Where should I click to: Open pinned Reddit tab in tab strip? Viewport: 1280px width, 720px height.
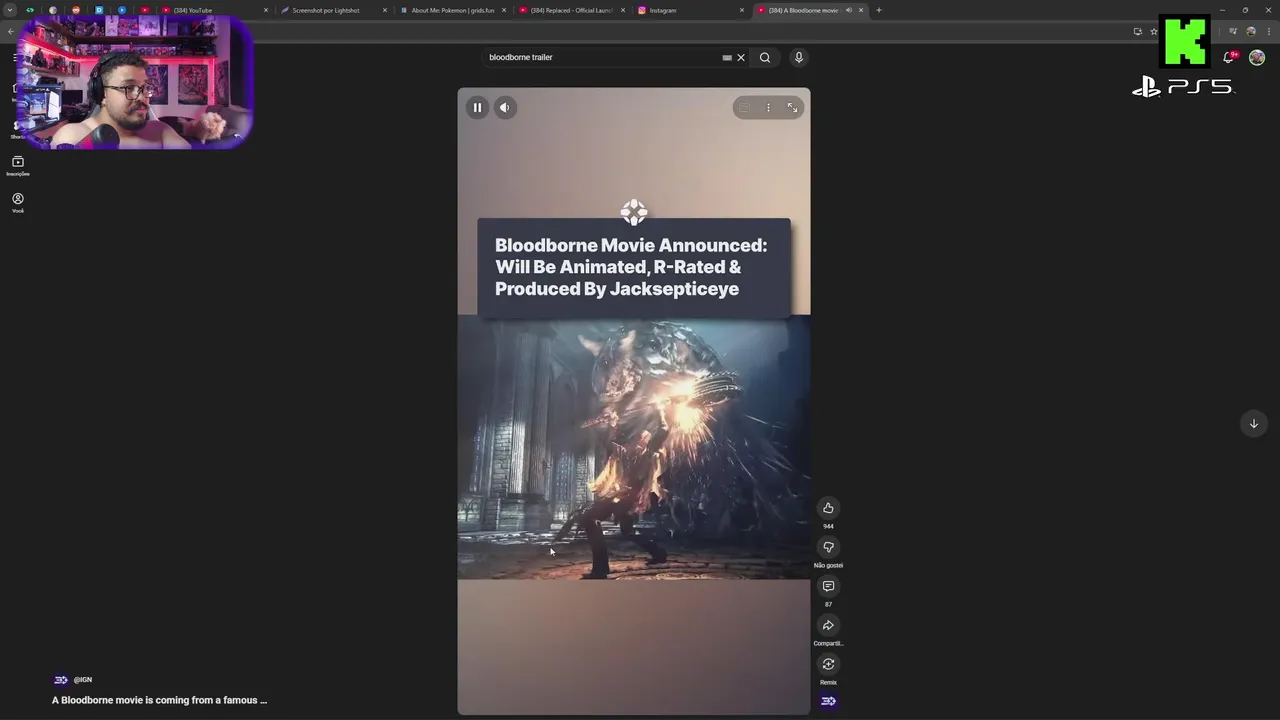point(76,10)
